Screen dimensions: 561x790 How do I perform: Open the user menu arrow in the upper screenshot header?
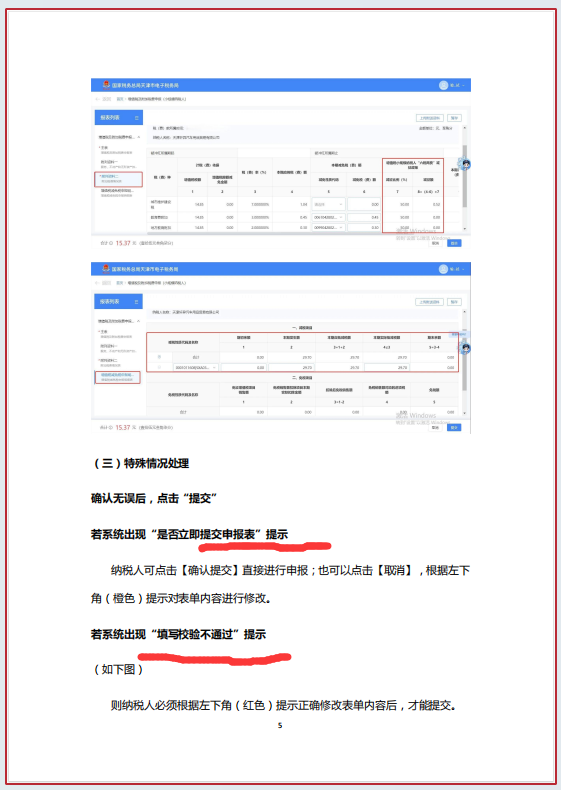tap(464, 86)
